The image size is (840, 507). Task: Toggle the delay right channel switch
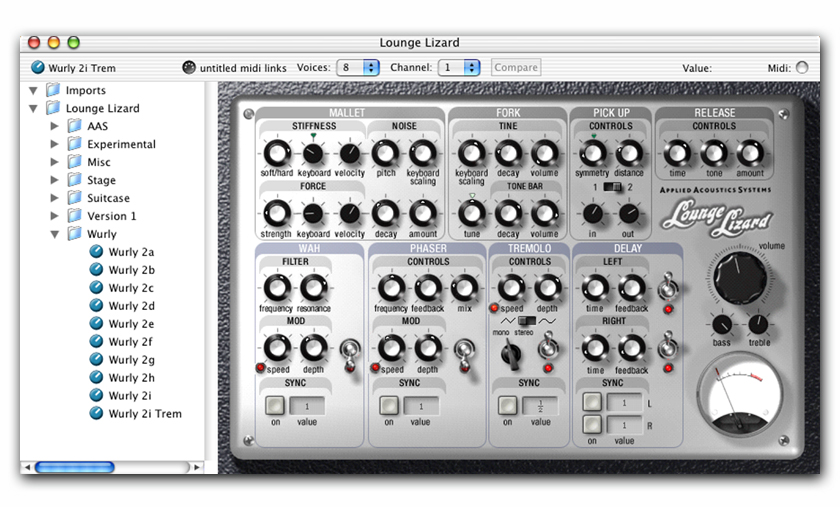[668, 346]
